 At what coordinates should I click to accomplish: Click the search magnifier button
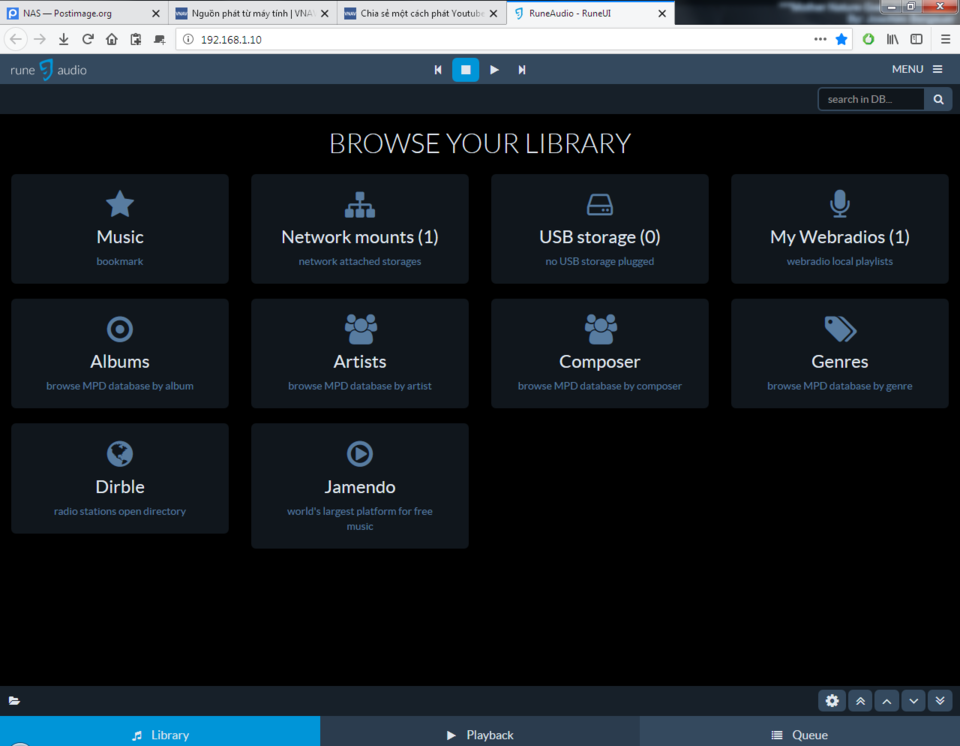point(938,99)
